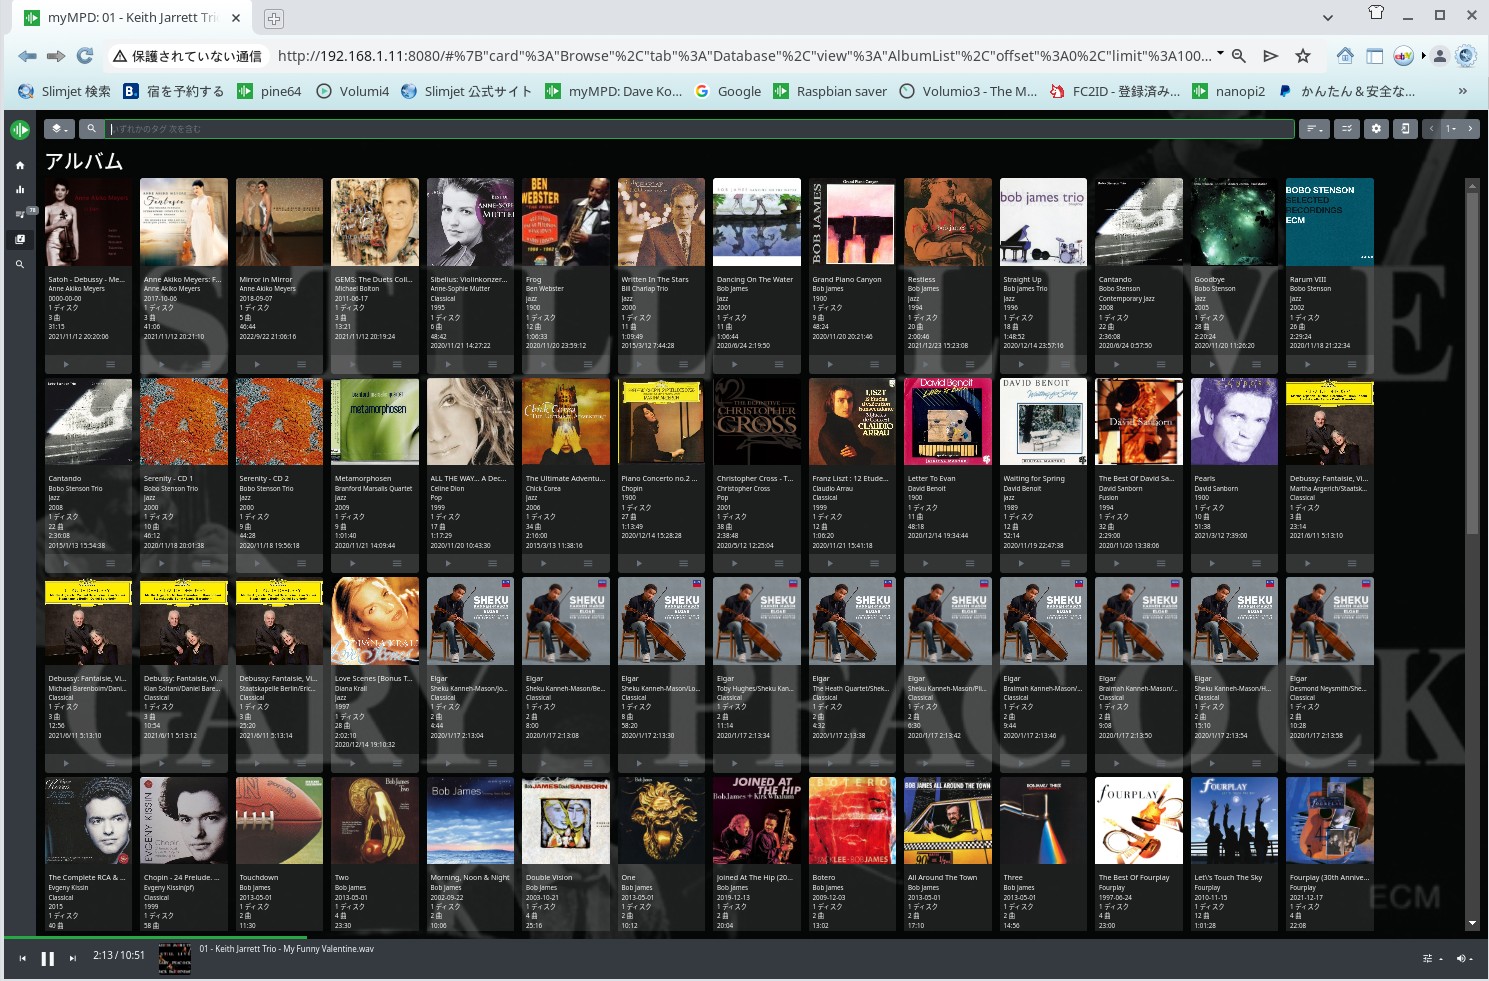Open the page number dropdown
1489x981 pixels.
(1450, 129)
